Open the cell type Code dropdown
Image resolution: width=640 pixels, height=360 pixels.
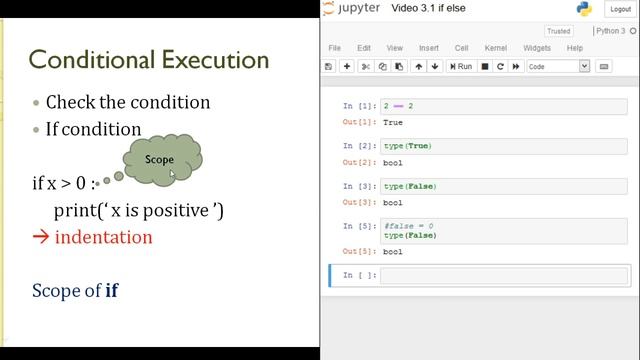pyautogui.click(x=558, y=67)
